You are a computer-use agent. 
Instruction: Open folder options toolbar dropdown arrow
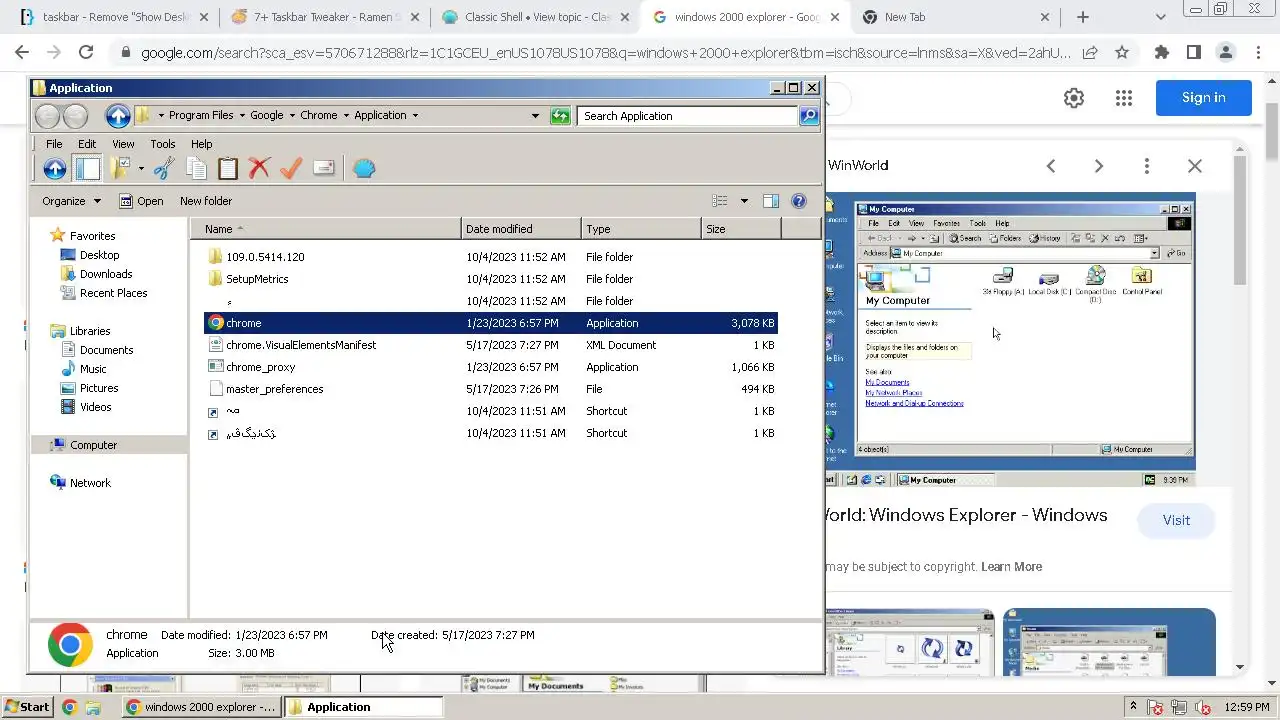141,169
